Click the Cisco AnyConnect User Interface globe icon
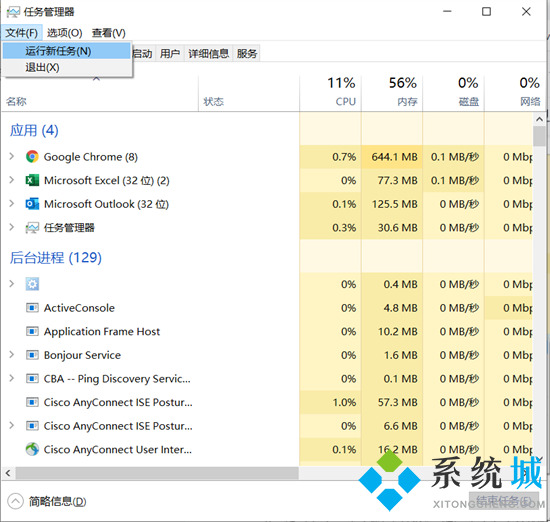550x522 pixels. point(32,449)
